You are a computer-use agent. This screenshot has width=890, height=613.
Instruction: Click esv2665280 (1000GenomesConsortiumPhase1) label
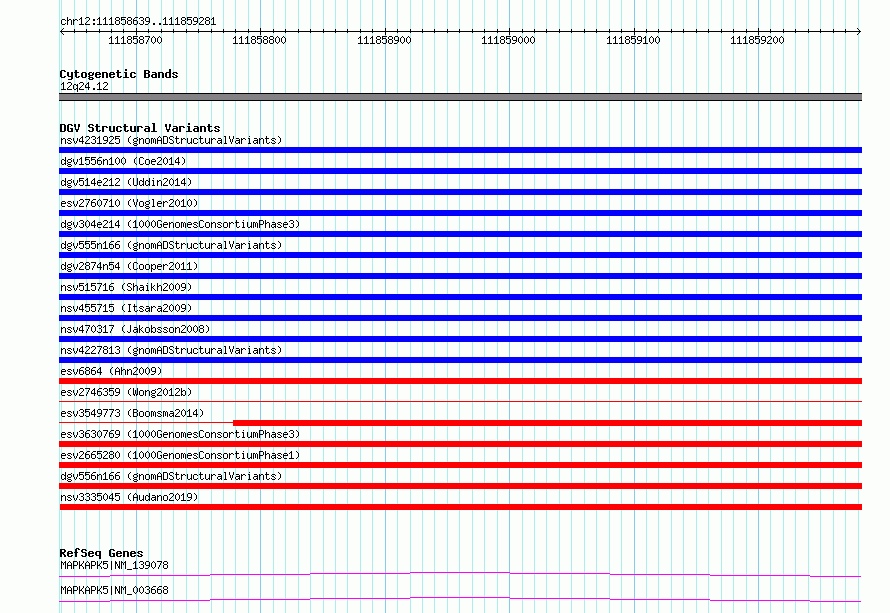pyautogui.click(x=180, y=455)
